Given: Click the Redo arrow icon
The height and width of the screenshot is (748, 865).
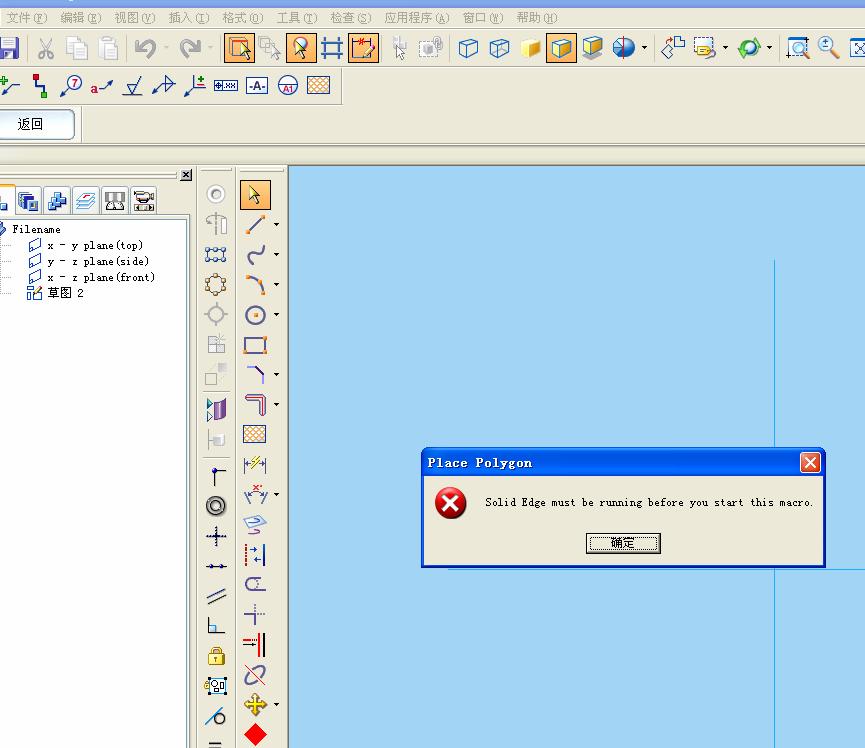Looking at the screenshot, I should [190, 48].
